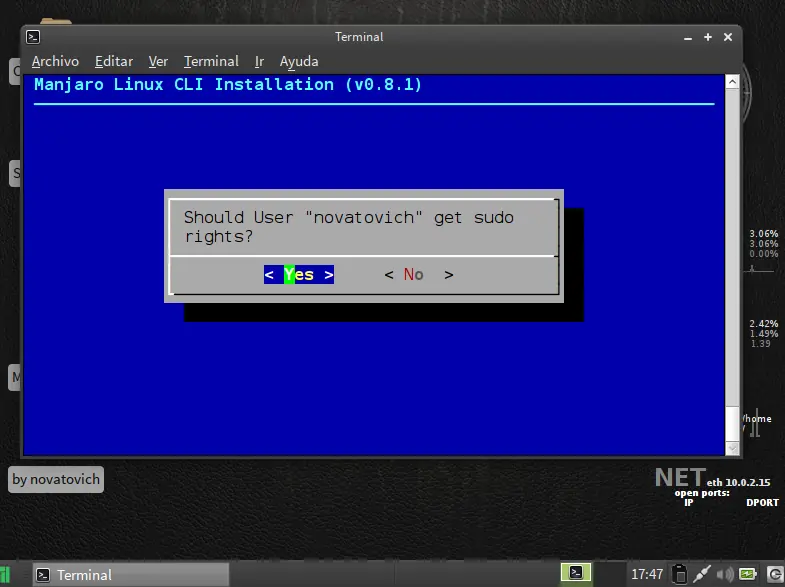785x587 pixels.
Task: Click the green Manjaro menu icon
Action: [x=5, y=575]
